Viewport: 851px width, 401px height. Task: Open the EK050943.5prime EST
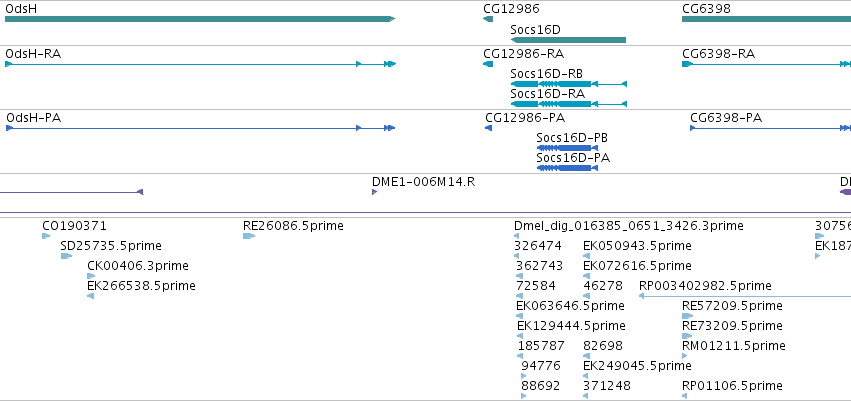point(587,256)
